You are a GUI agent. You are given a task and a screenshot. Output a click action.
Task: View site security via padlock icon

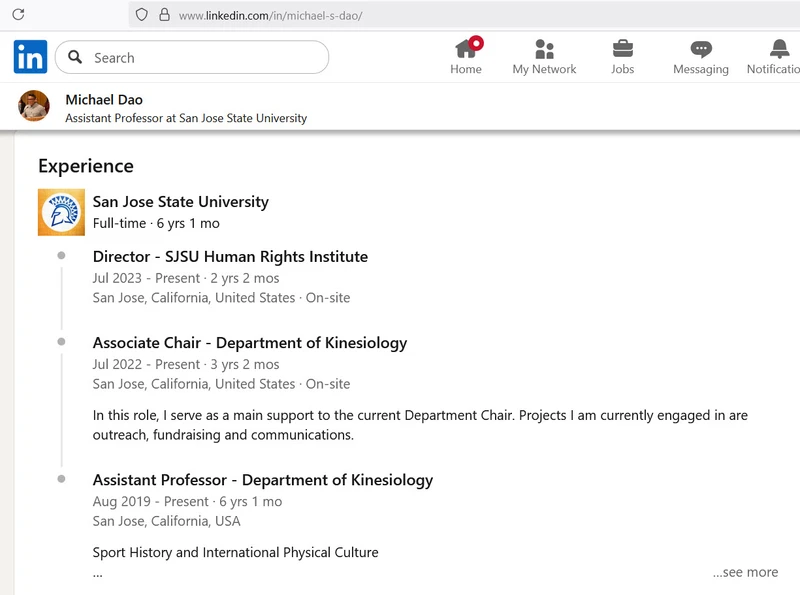pyautogui.click(x=164, y=14)
